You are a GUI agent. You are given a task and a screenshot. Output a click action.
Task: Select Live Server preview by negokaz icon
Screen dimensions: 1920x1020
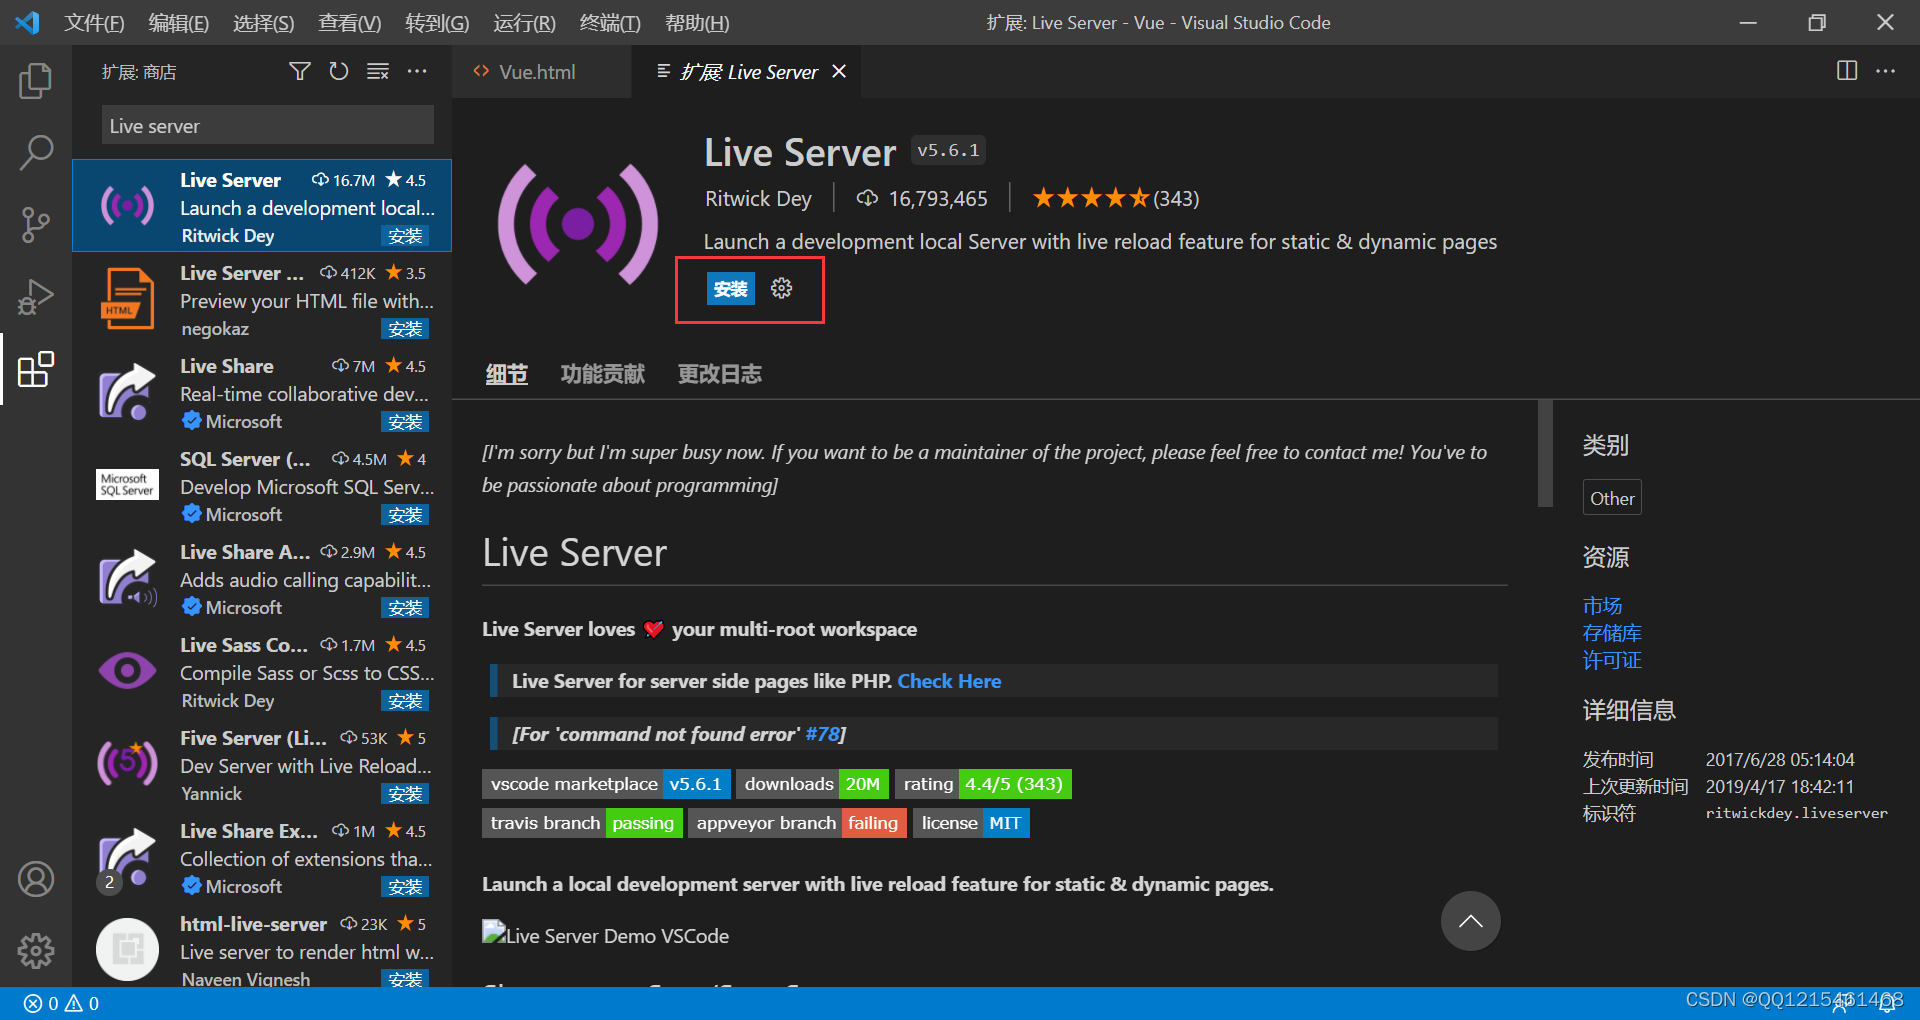click(127, 298)
